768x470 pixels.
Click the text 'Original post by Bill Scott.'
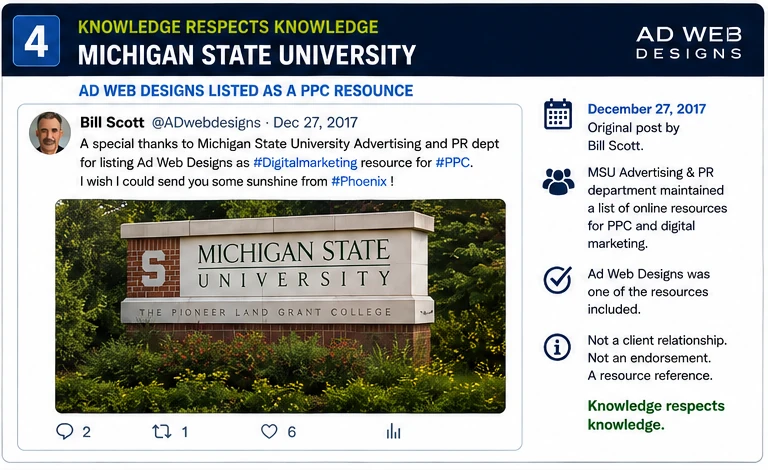(633, 137)
